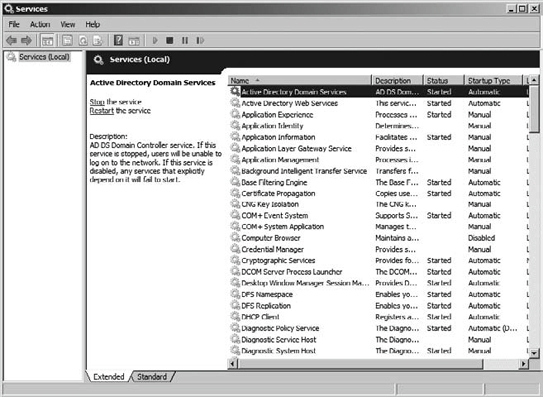This screenshot has height=397, width=543.
Task: Select the Active Directory Domain Services row
Action: pyautogui.click(x=378, y=92)
